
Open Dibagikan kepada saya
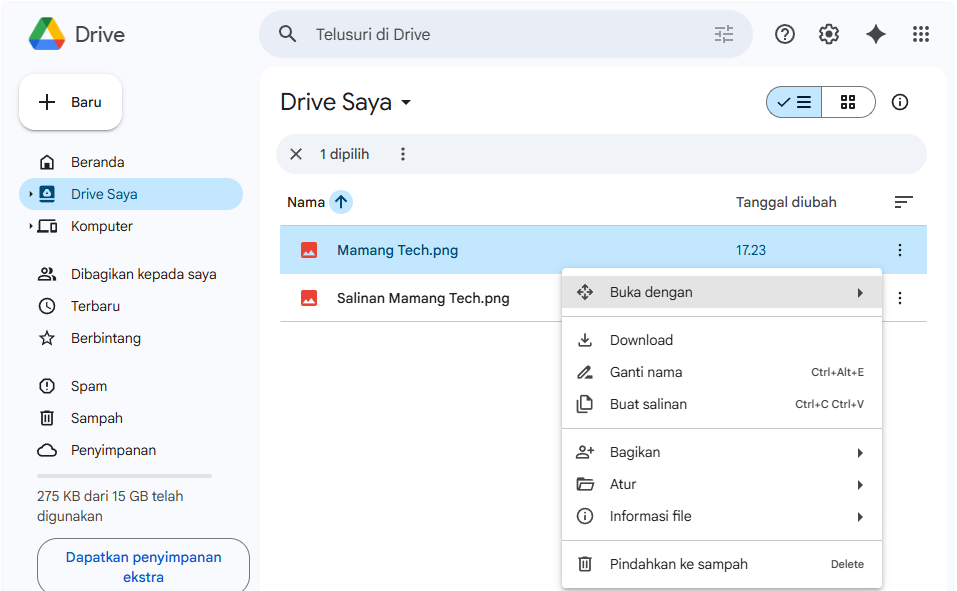pyautogui.click(x=131, y=274)
